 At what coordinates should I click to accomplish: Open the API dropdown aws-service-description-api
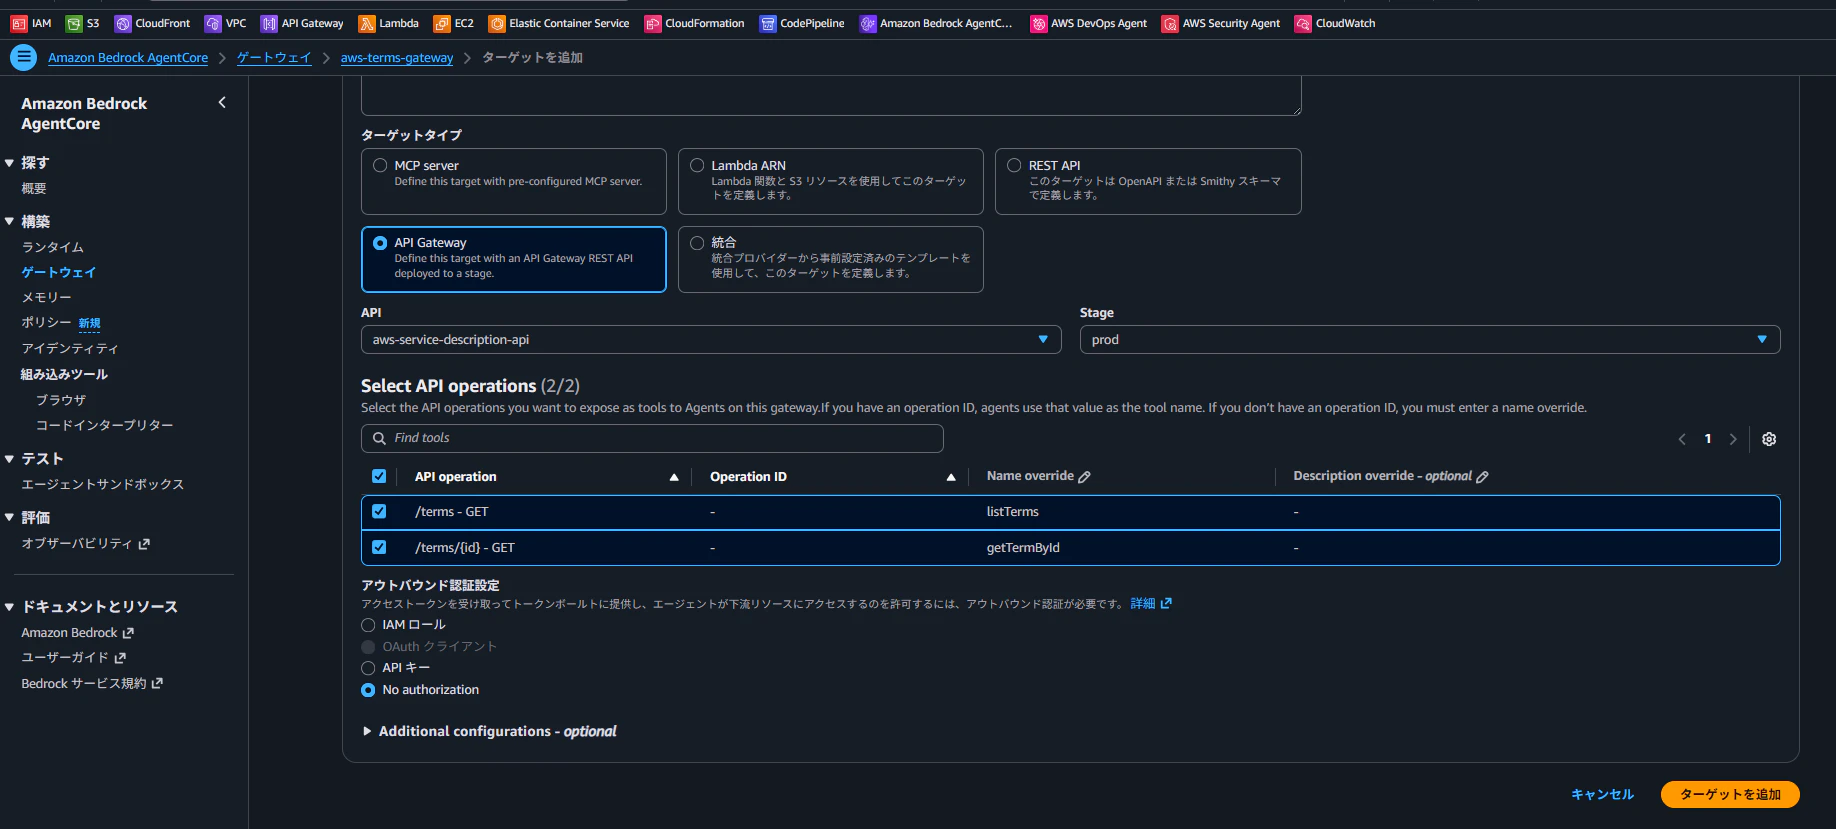click(710, 340)
